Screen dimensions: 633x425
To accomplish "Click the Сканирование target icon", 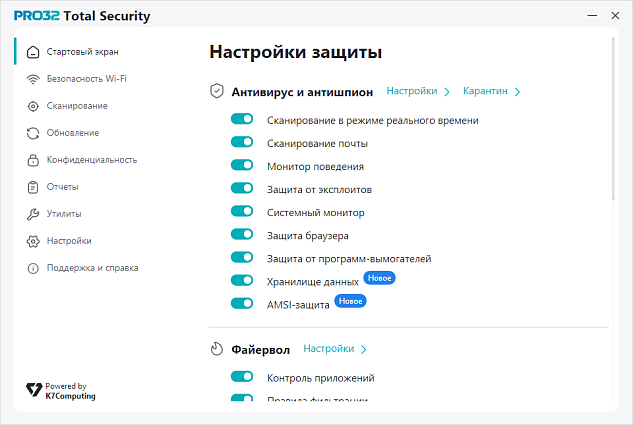I will (x=33, y=106).
